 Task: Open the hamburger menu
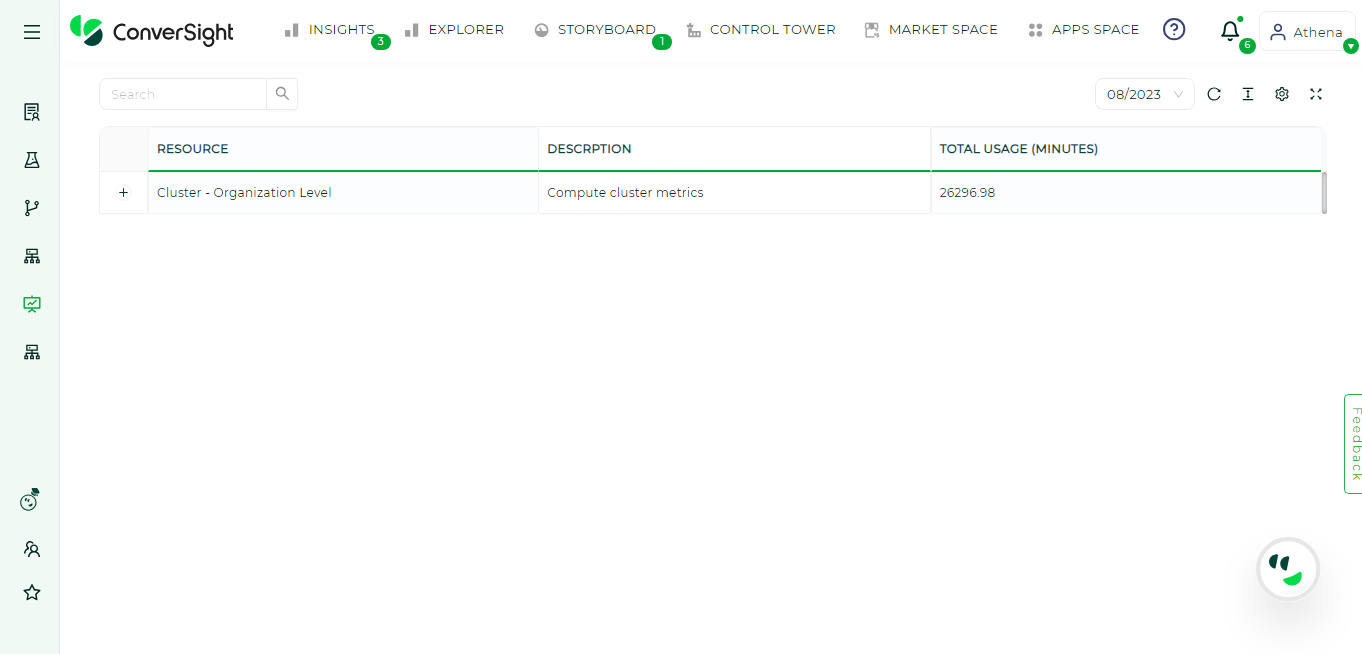coord(32,32)
